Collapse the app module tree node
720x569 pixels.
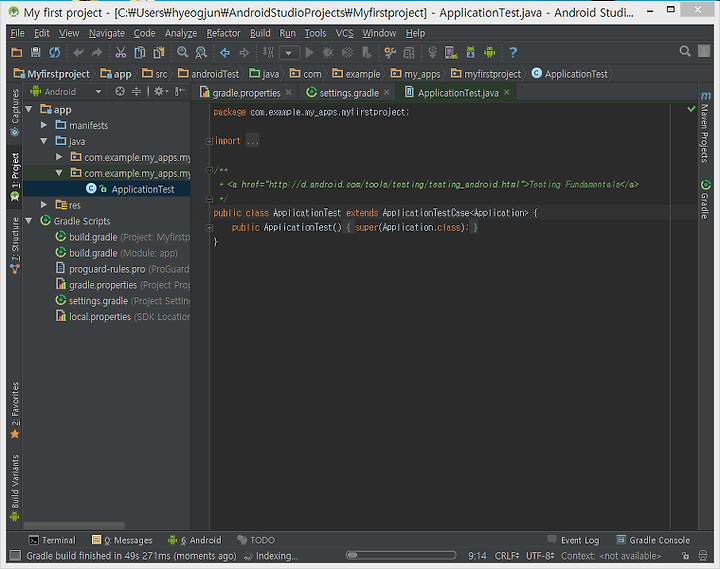coord(29,109)
